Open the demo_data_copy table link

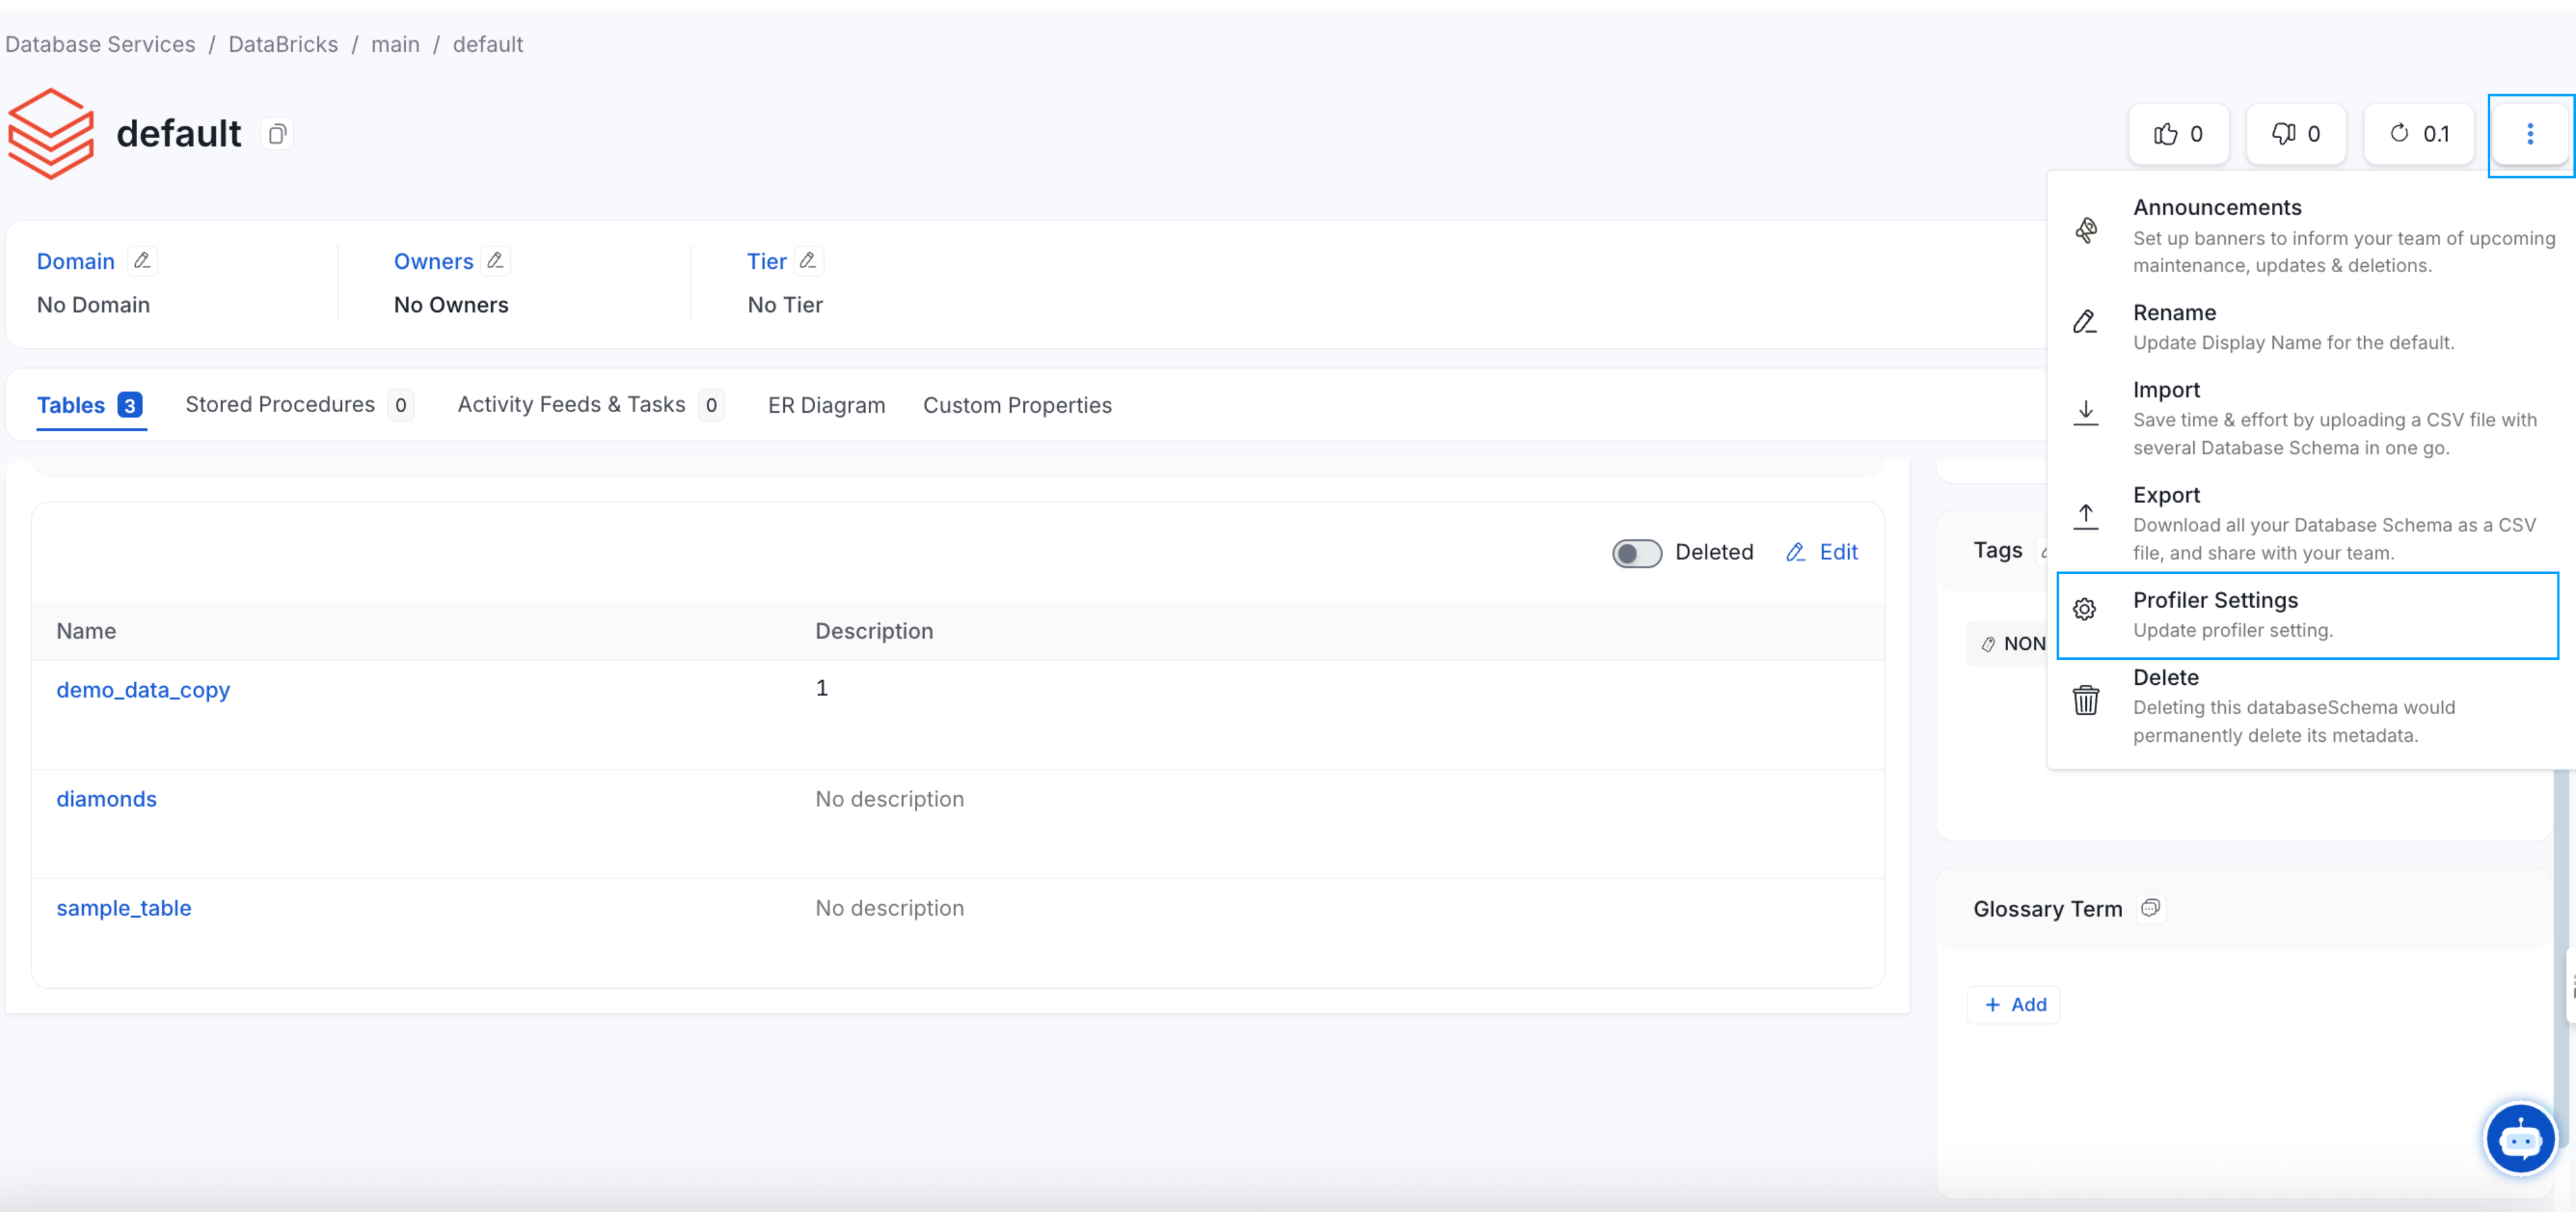[x=143, y=690]
